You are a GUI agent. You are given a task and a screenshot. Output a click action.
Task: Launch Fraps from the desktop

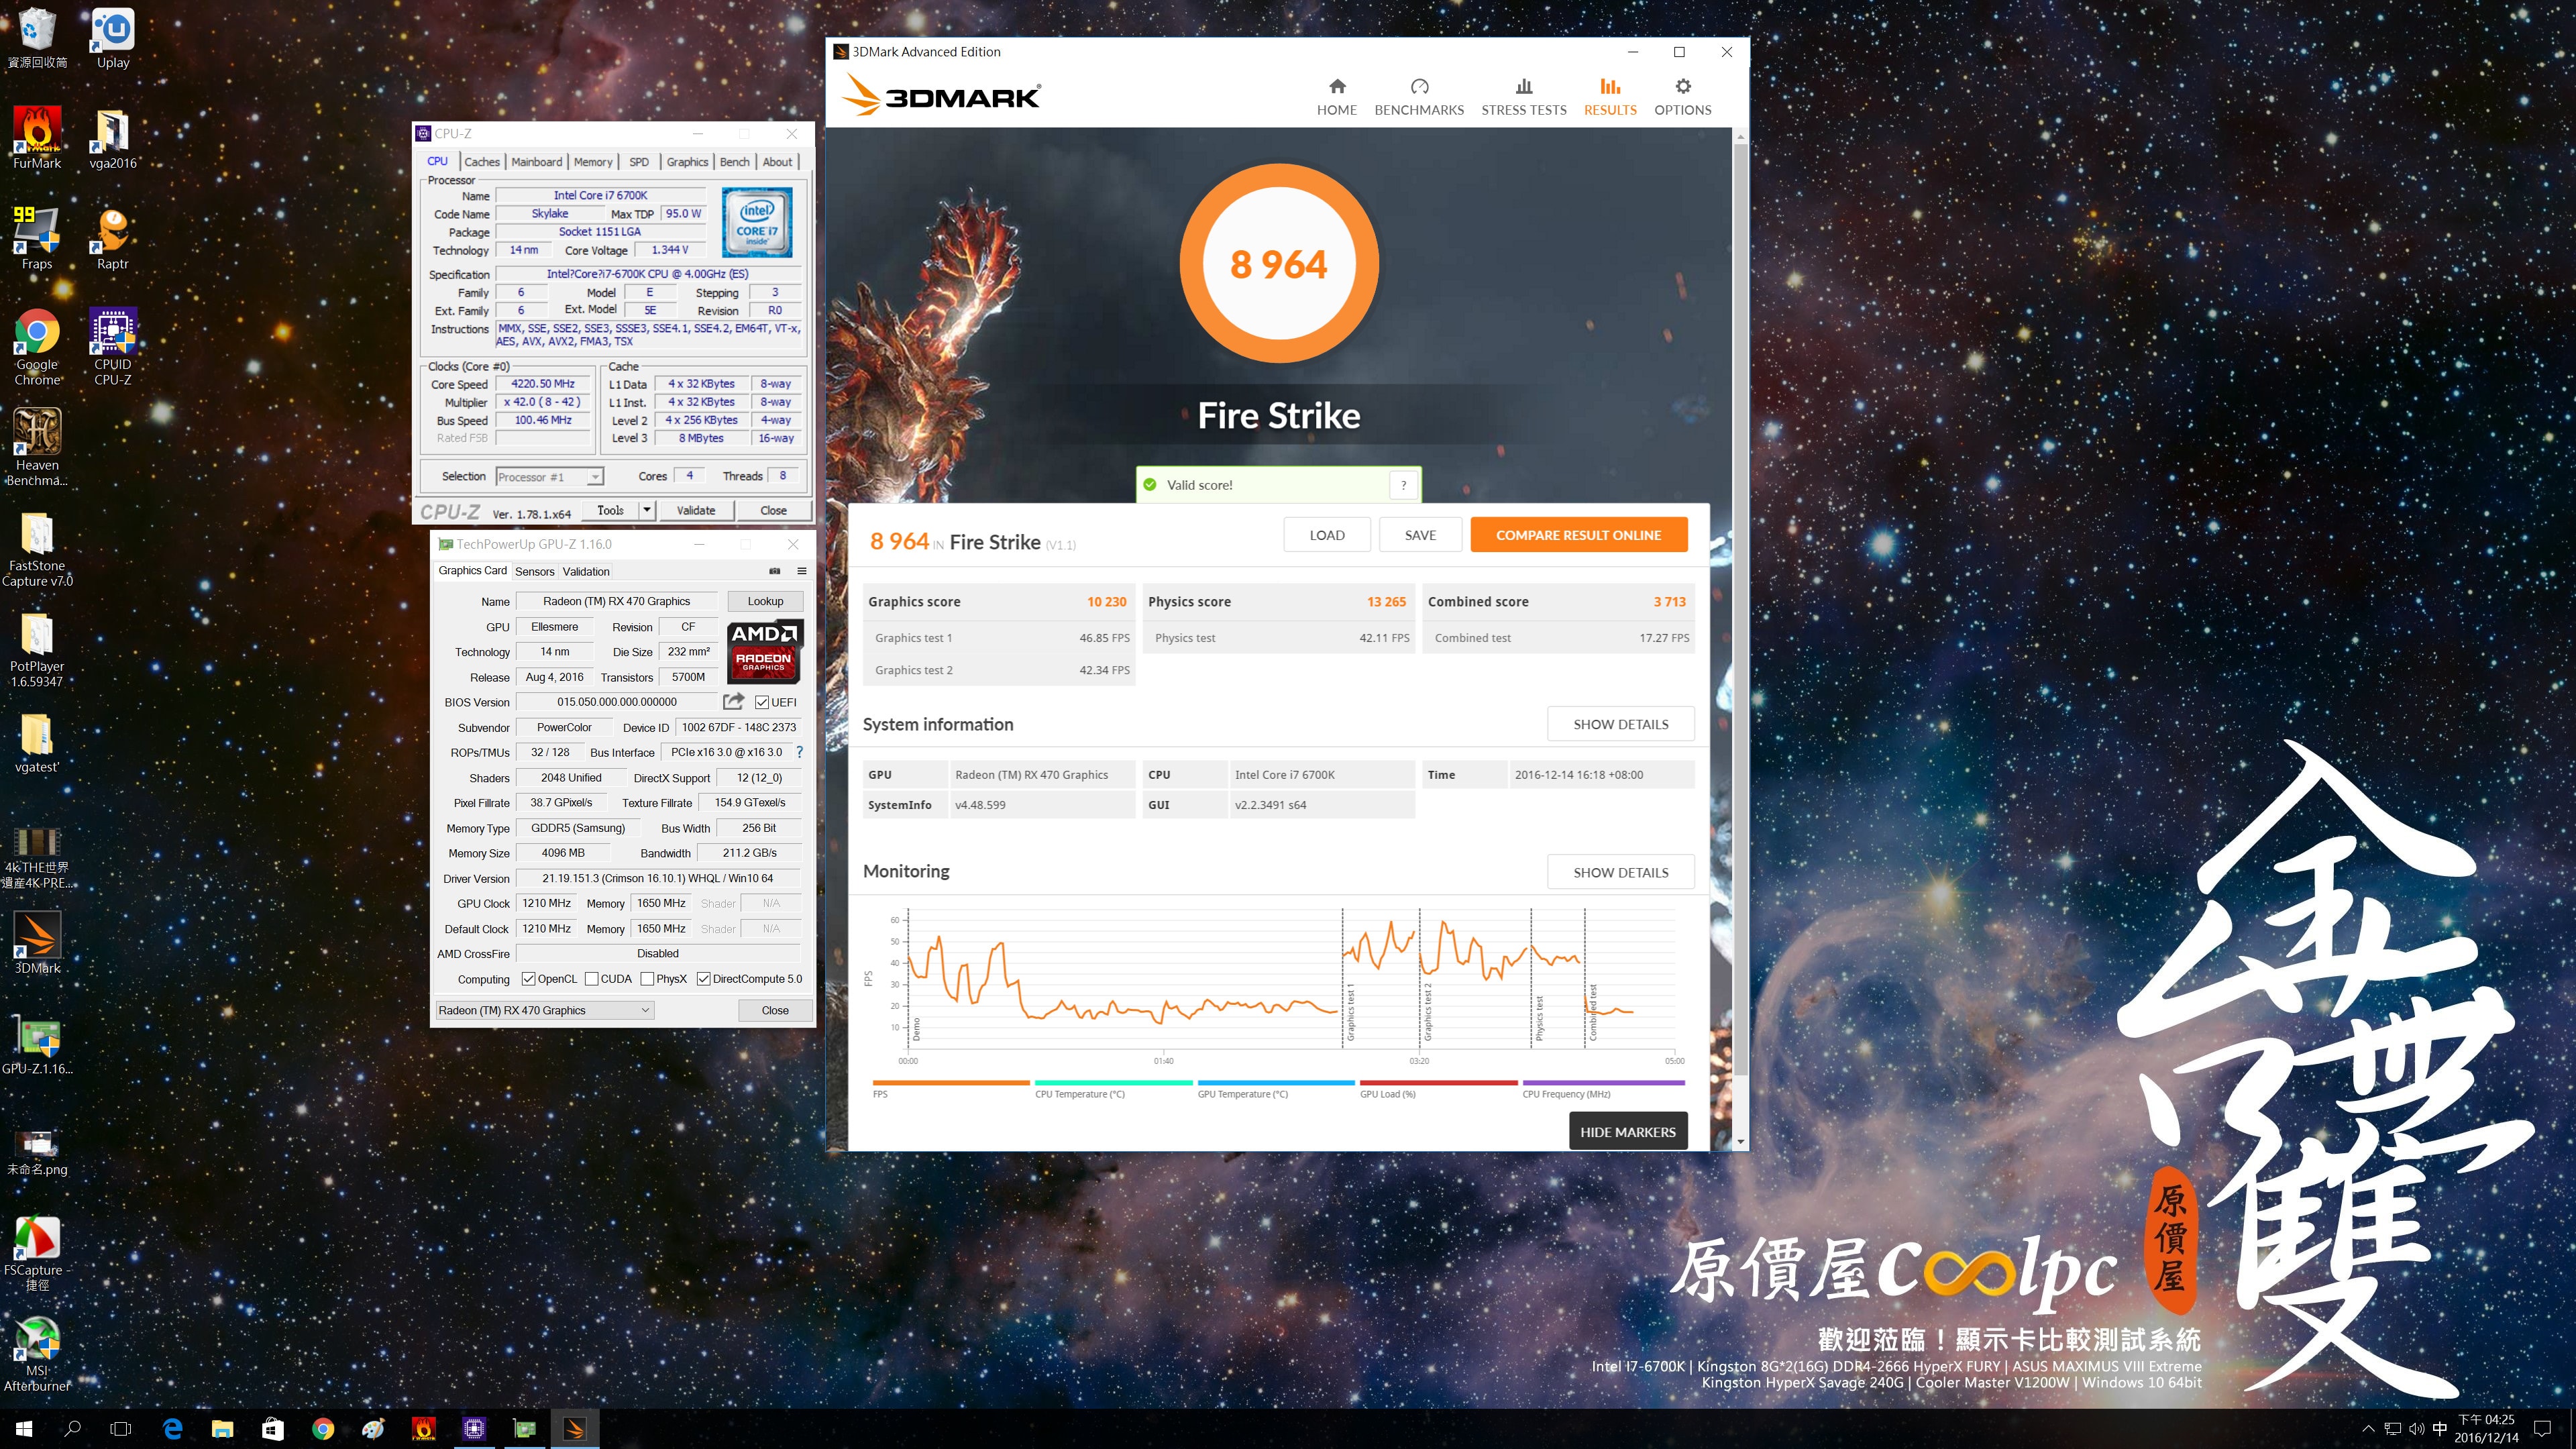(x=37, y=238)
